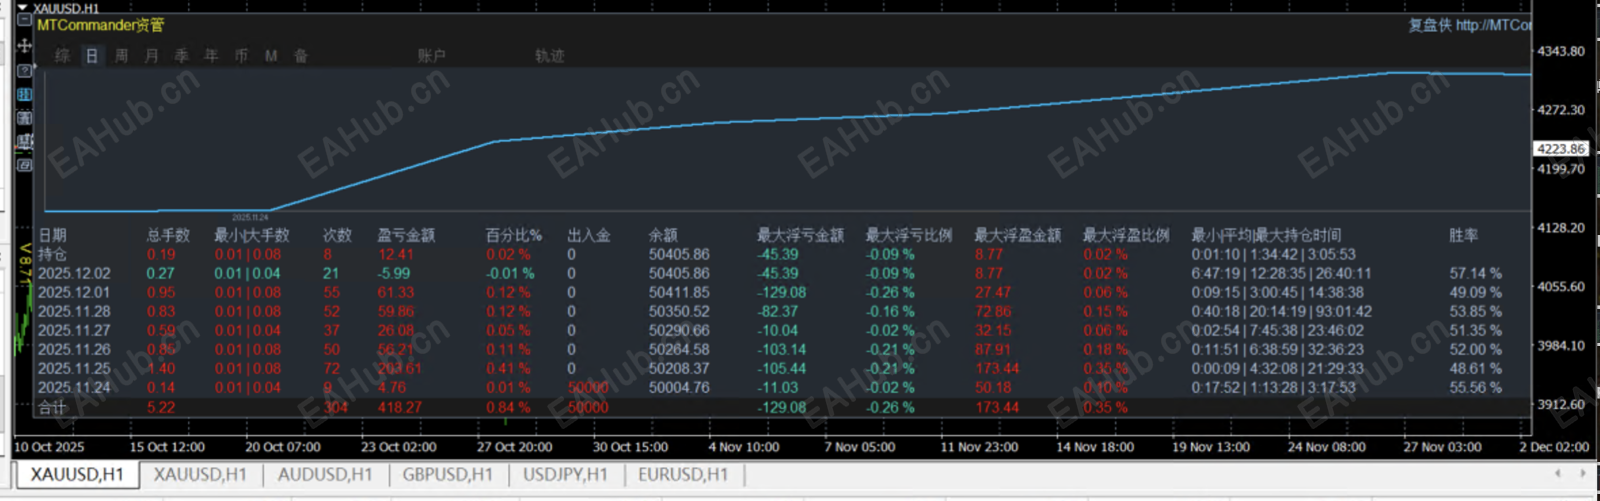Viewport: 1600px width, 501px height.
Task: Click the 最大浮亏金额 column header
Action: tap(800, 235)
